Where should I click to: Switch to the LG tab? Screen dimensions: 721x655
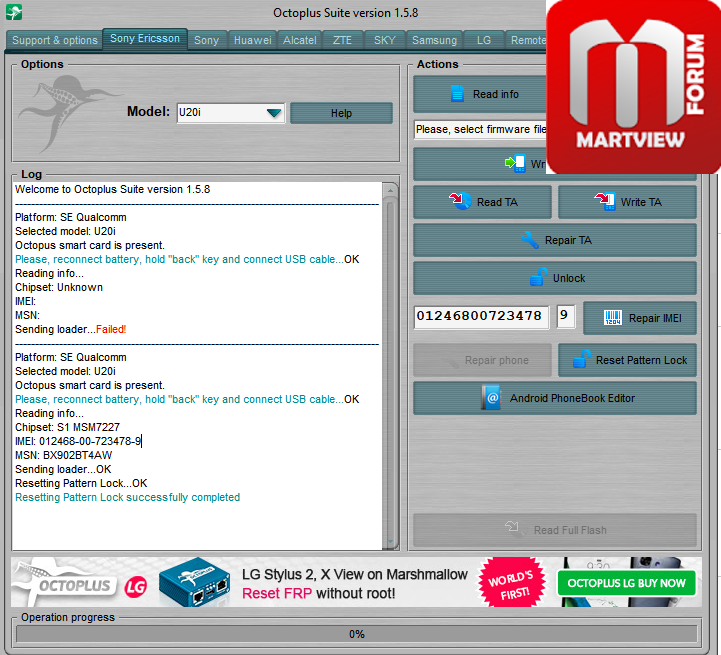pos(484,40)
